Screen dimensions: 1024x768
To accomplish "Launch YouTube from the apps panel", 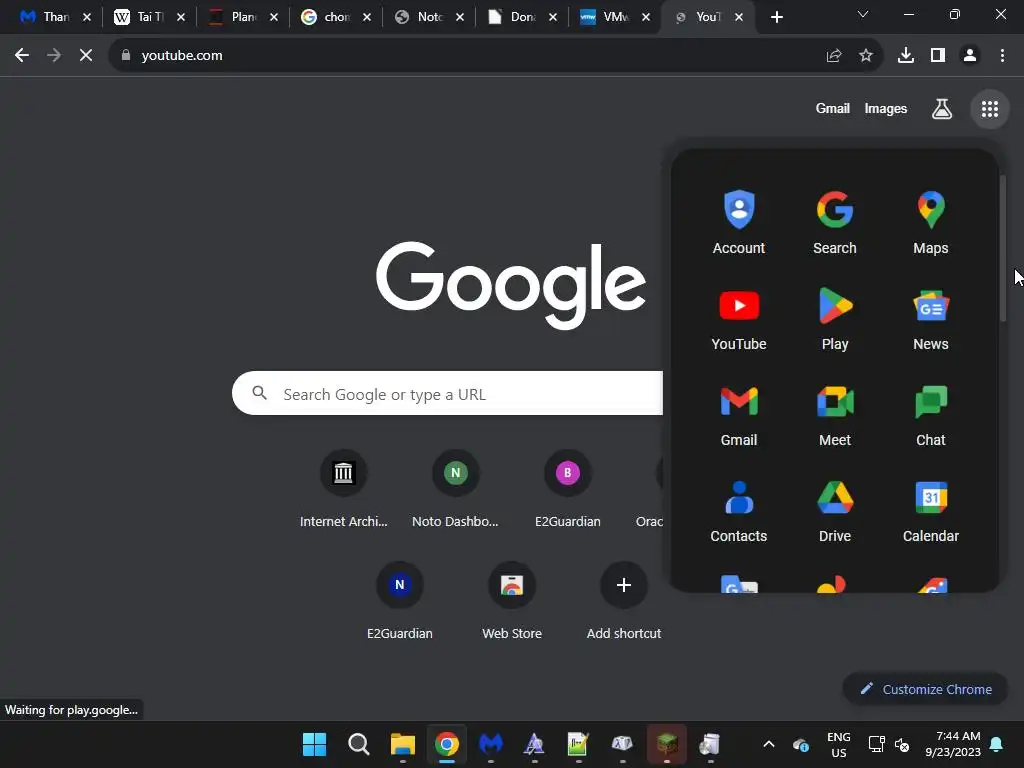I will 739,319.
